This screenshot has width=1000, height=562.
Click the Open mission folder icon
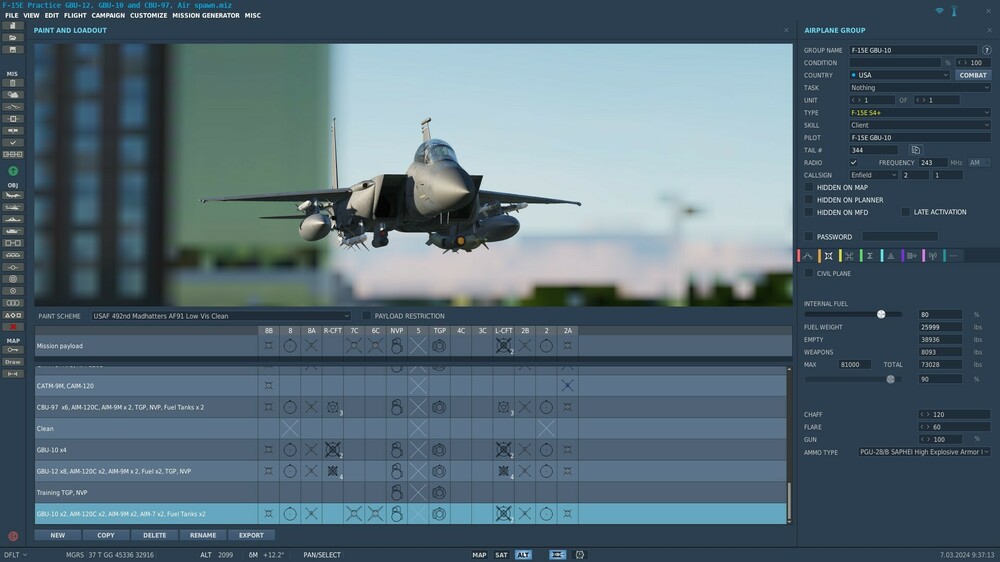click(13, 37)
